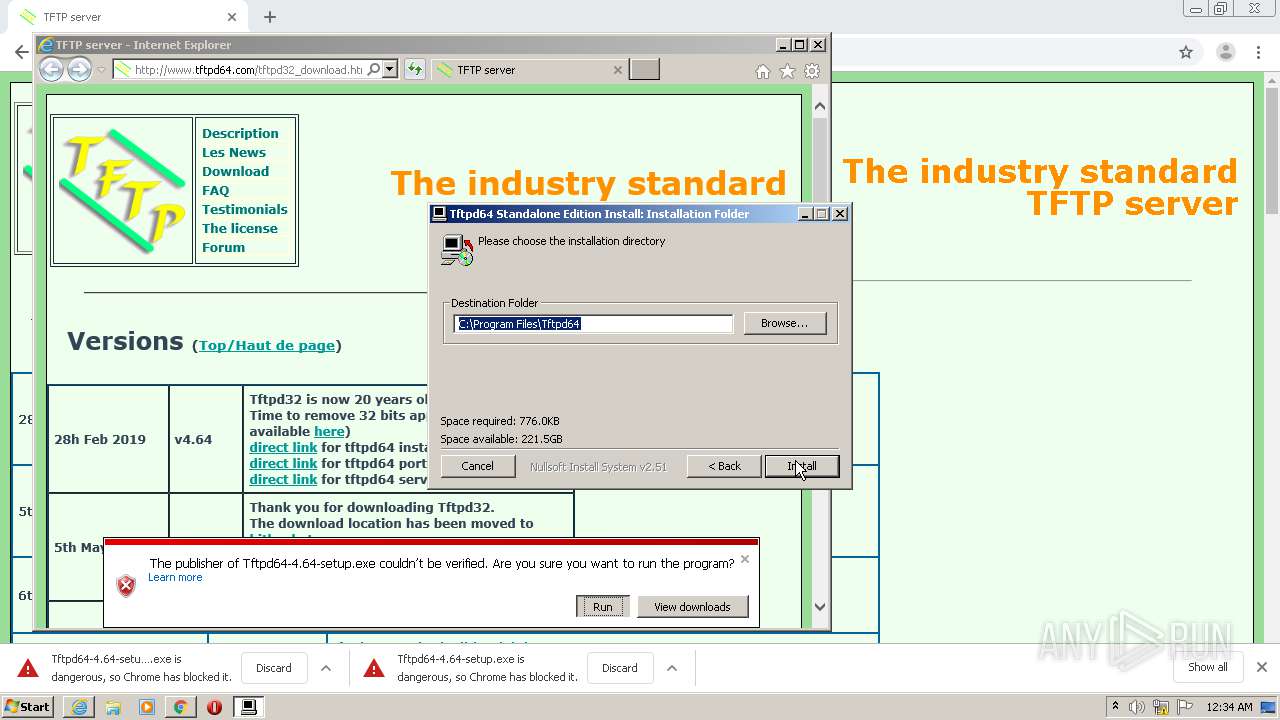Open IE Home page icon

763,71
